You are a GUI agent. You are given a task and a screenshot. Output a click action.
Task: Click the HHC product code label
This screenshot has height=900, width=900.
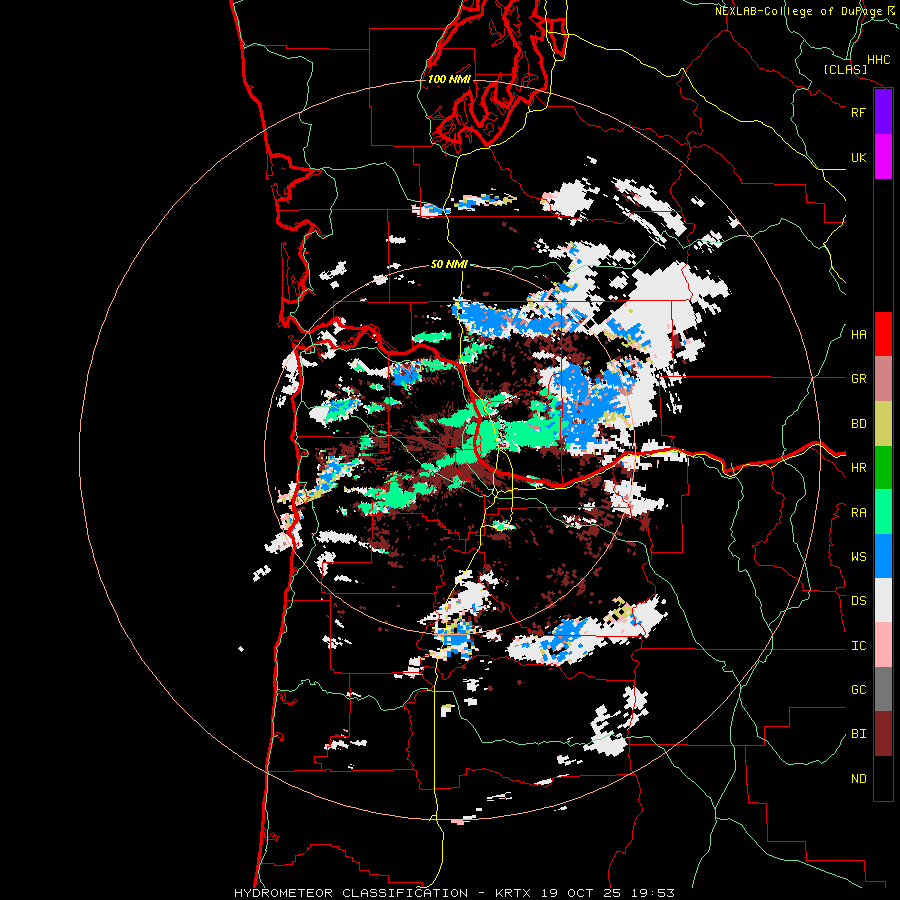tap(879, 60)
